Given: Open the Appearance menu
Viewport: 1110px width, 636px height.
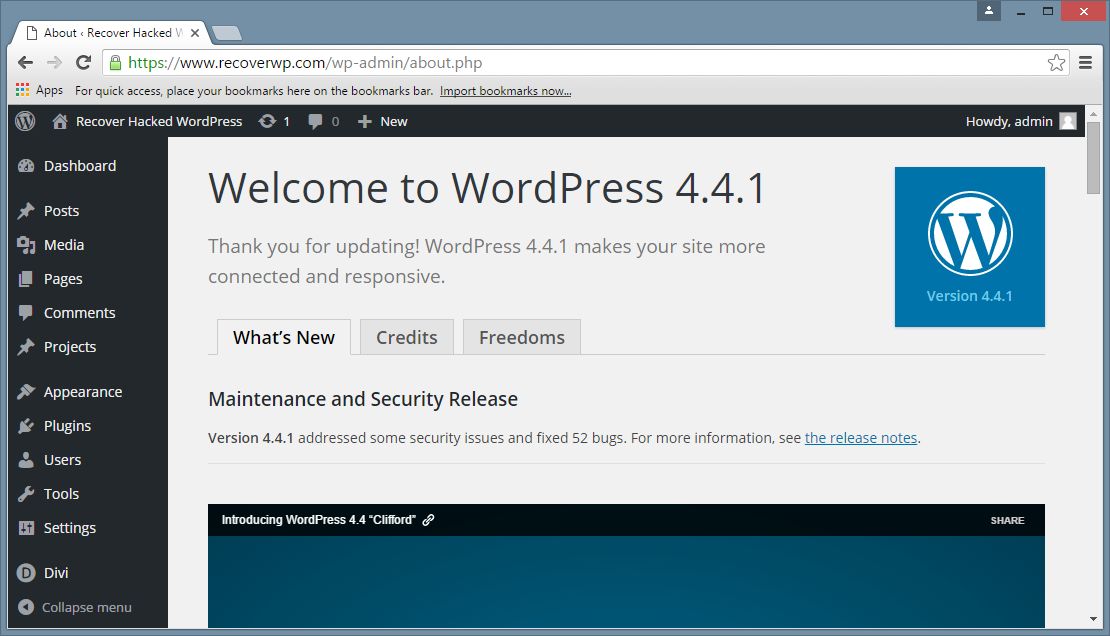Looking at the screenshot, I should click(x=83, y=392).
